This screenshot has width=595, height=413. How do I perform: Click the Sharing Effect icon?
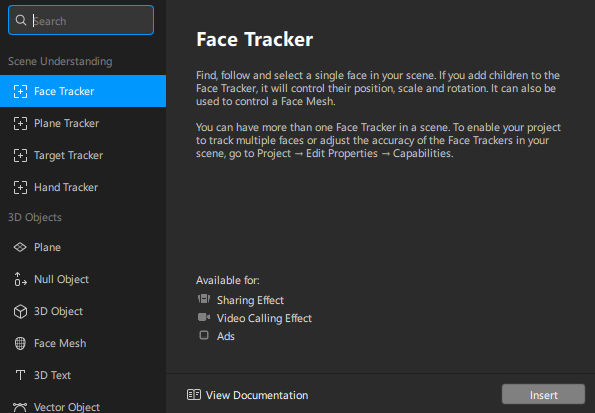[204, 299]
